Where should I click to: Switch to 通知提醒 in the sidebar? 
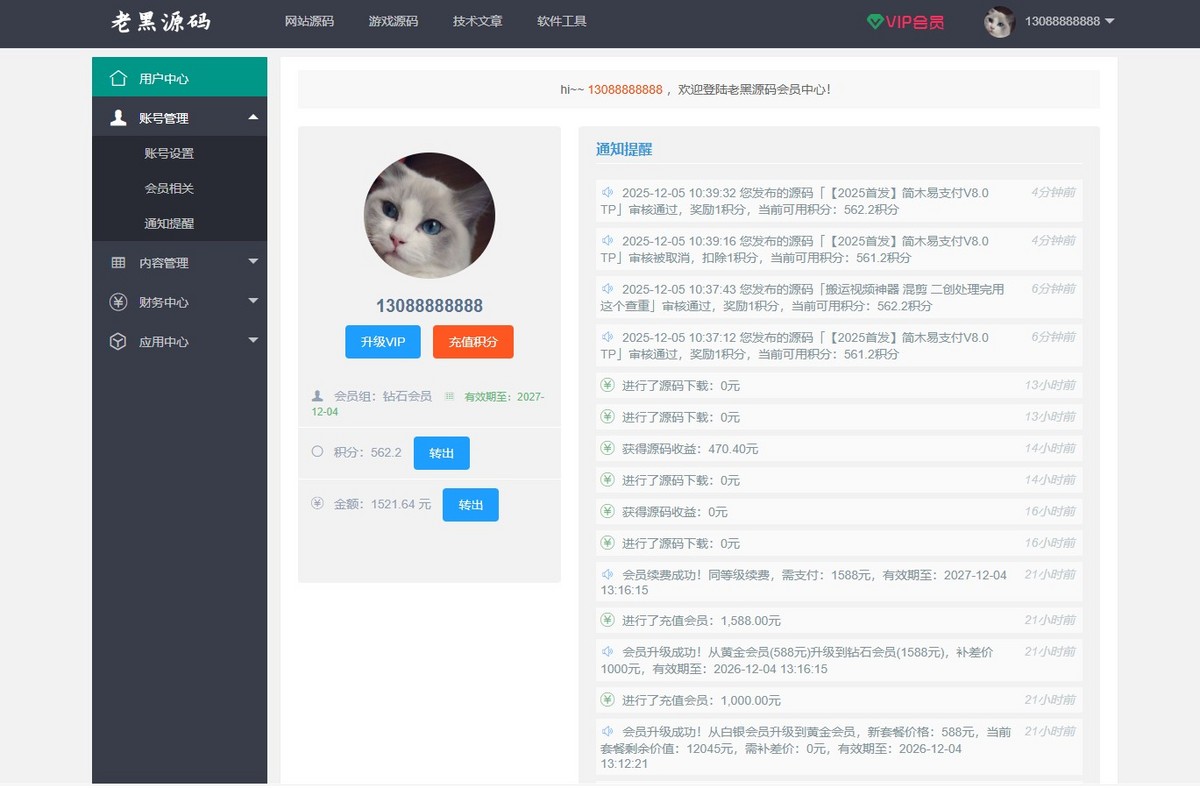[x=169, y=225]
